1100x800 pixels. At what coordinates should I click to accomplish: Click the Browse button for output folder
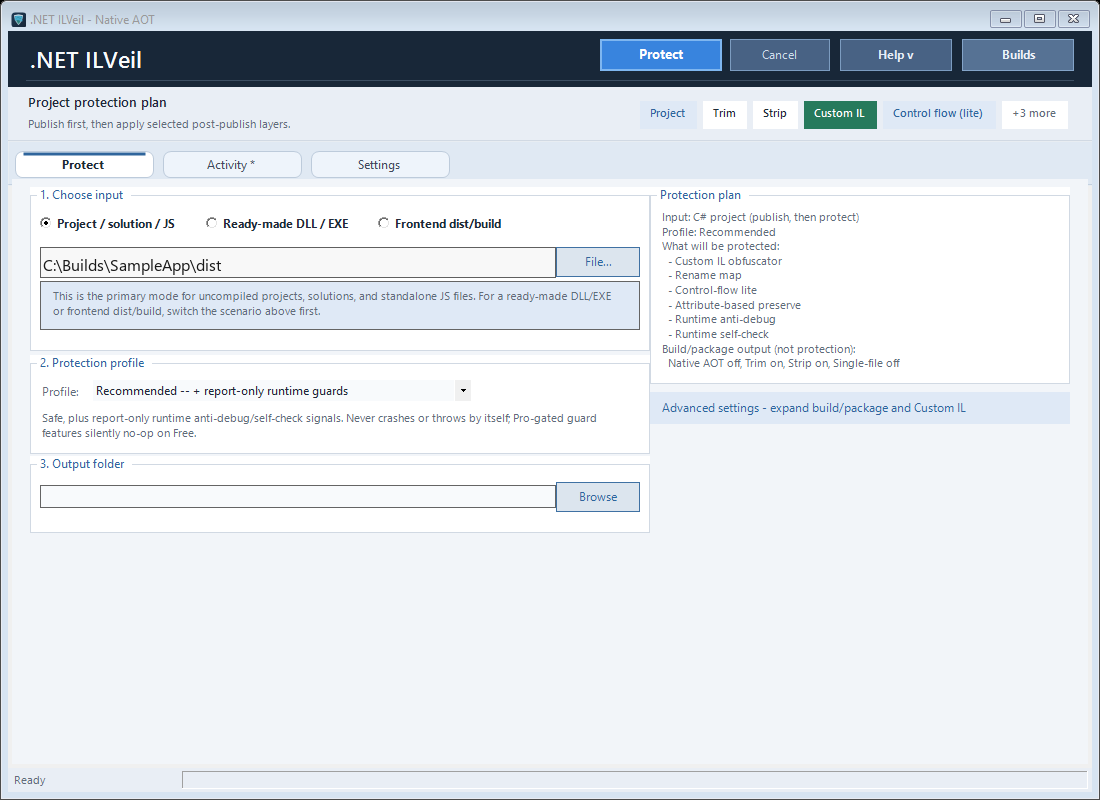coord(598,497)
